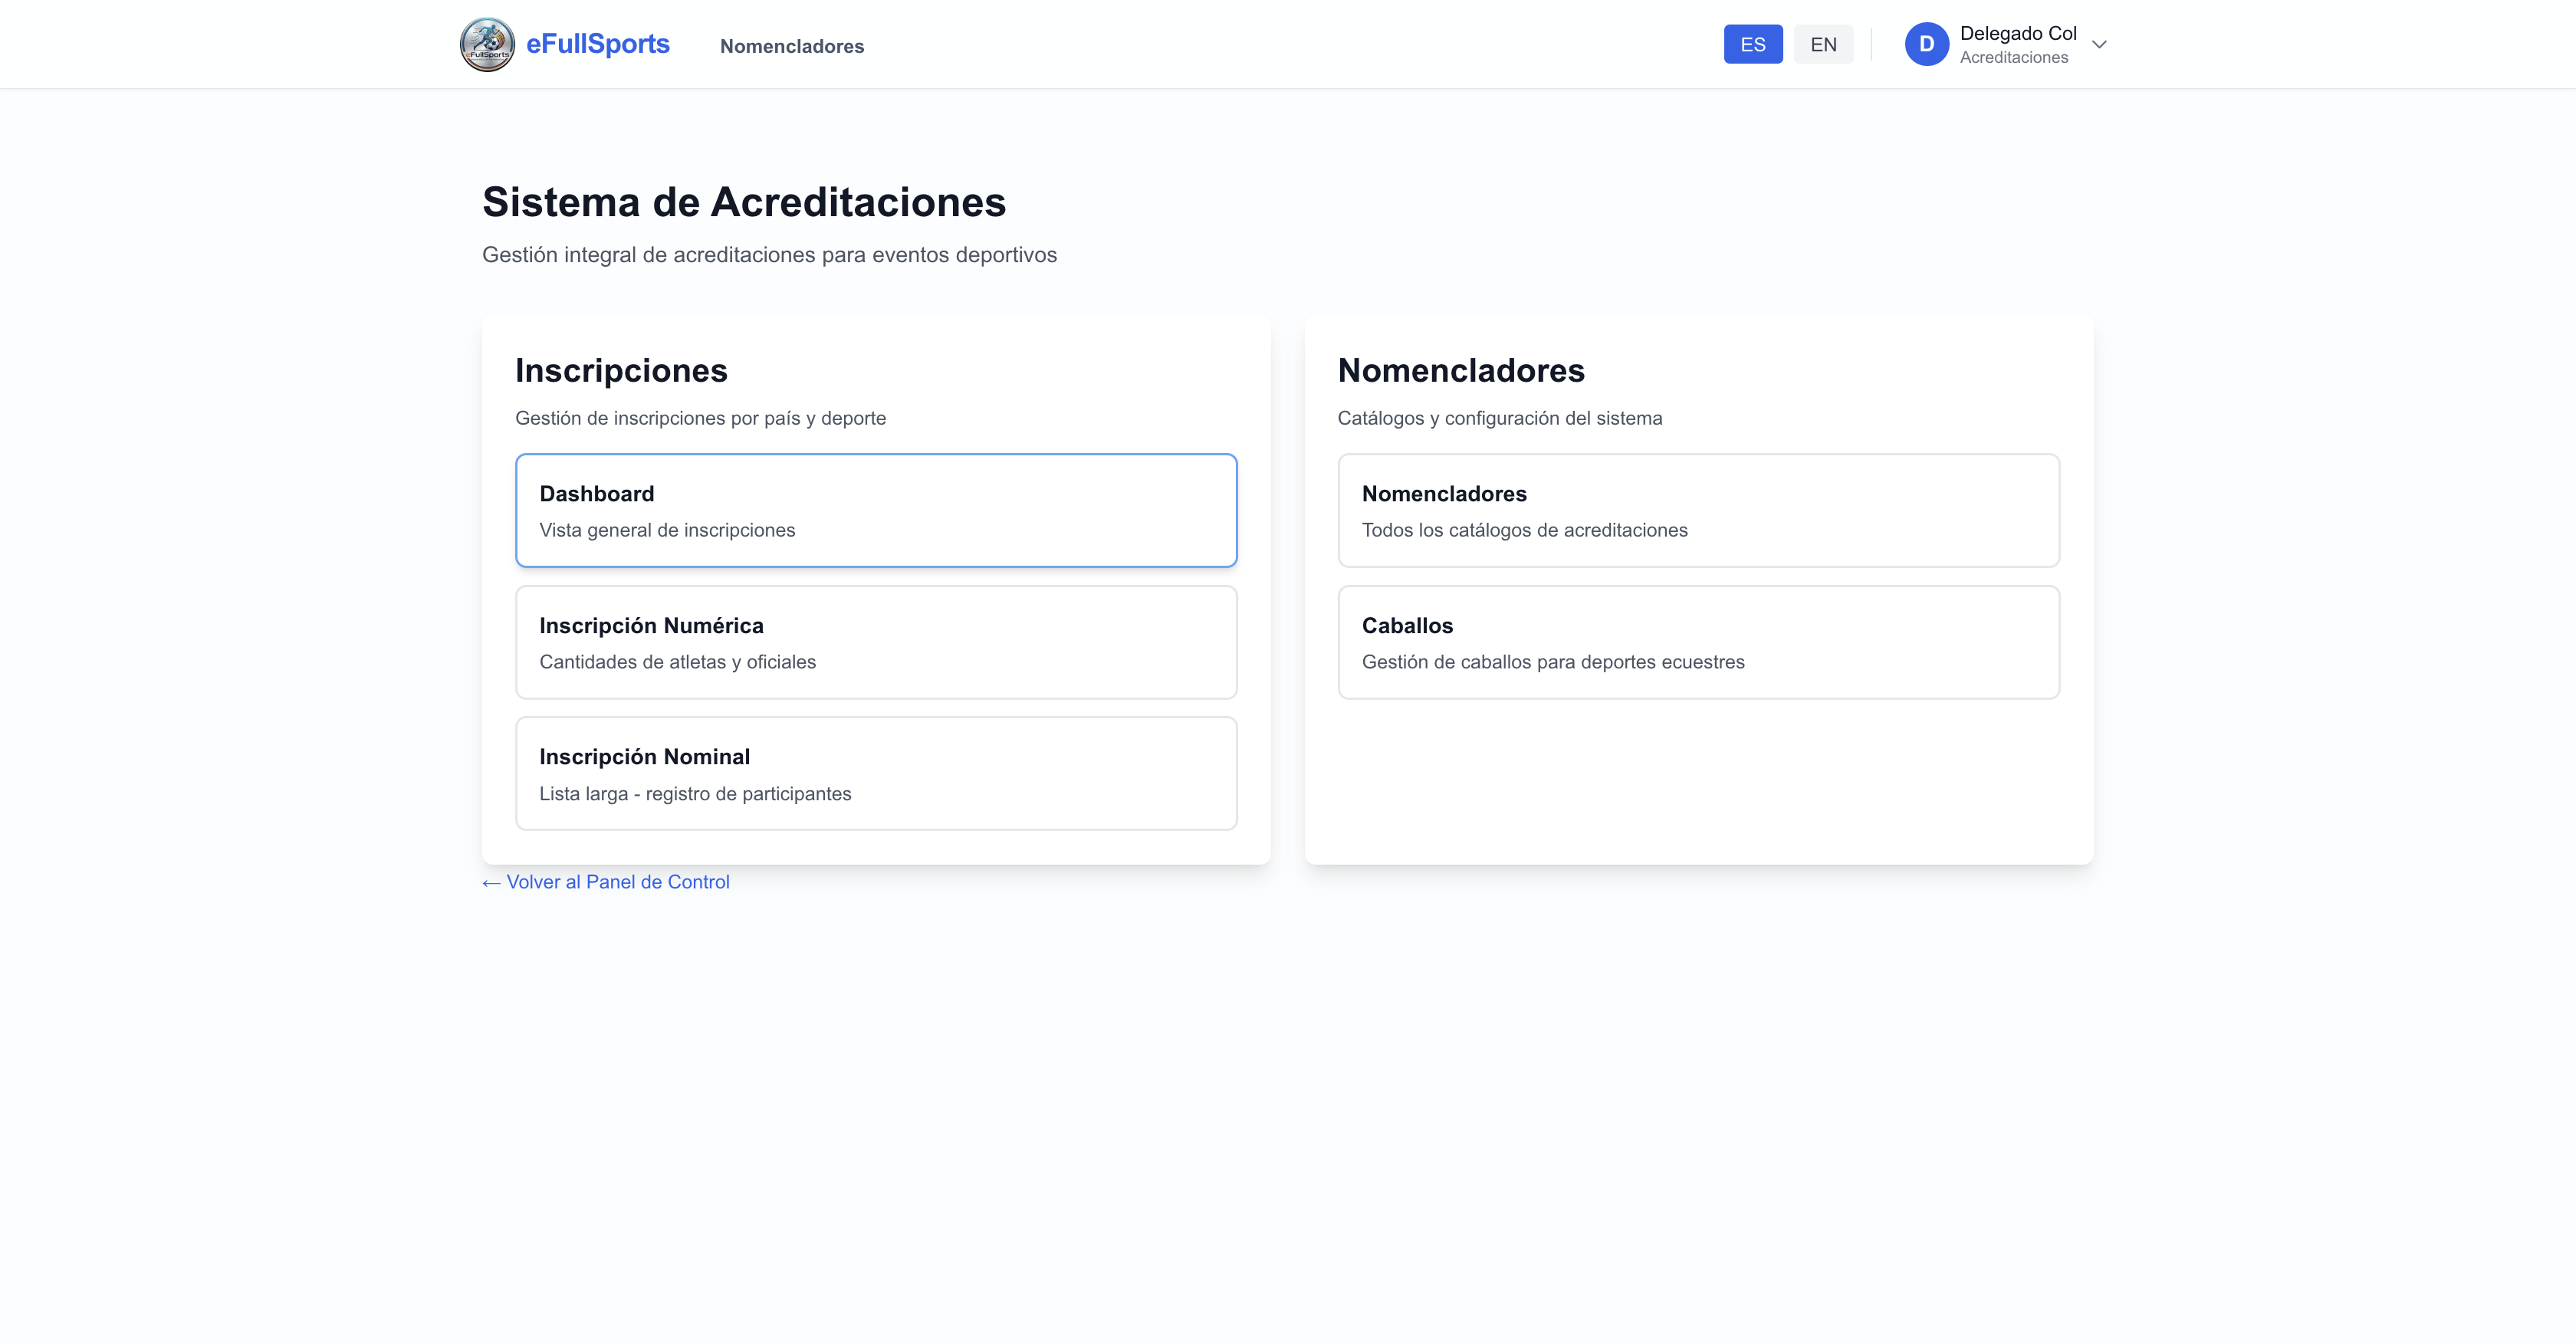Click the Nomencladores section title
This screenshot has height=1343, width=2576.
(1460, 371)
